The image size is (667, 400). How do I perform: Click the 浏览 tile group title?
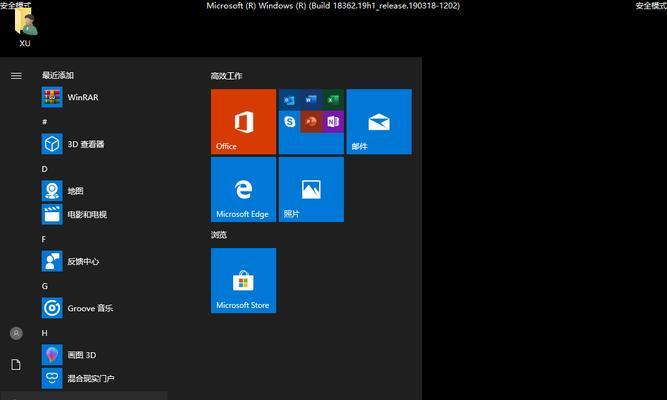[219, 235]
